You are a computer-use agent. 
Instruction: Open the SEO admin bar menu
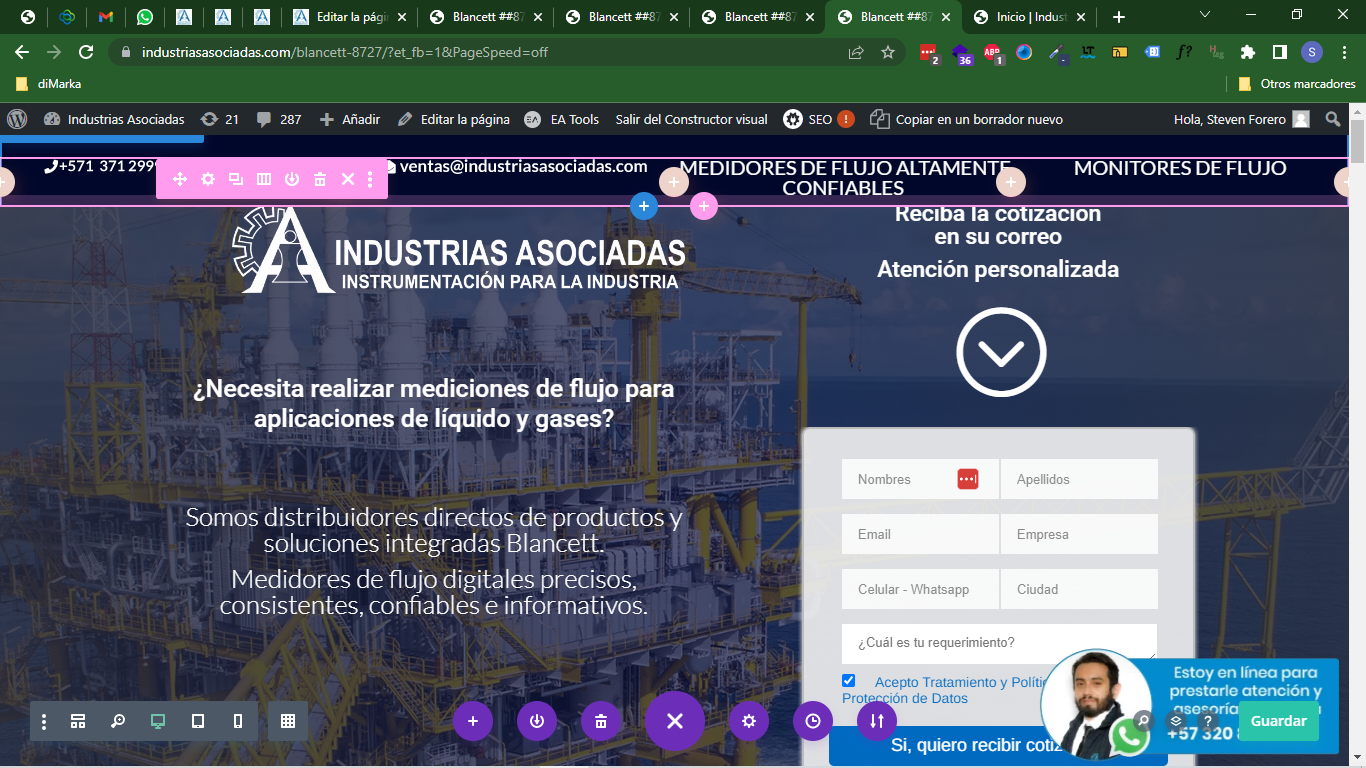coord(819,119)
